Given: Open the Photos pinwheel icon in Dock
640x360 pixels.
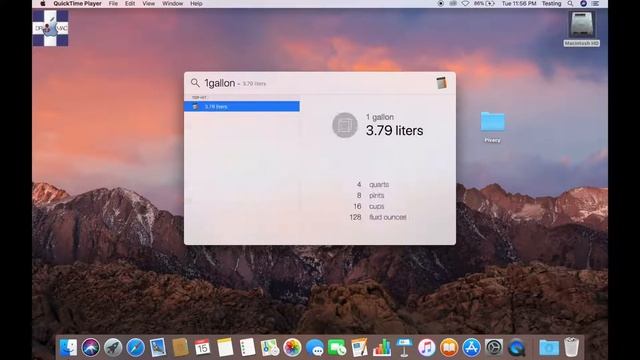Looking at the screenshot, I should point(292,348).
